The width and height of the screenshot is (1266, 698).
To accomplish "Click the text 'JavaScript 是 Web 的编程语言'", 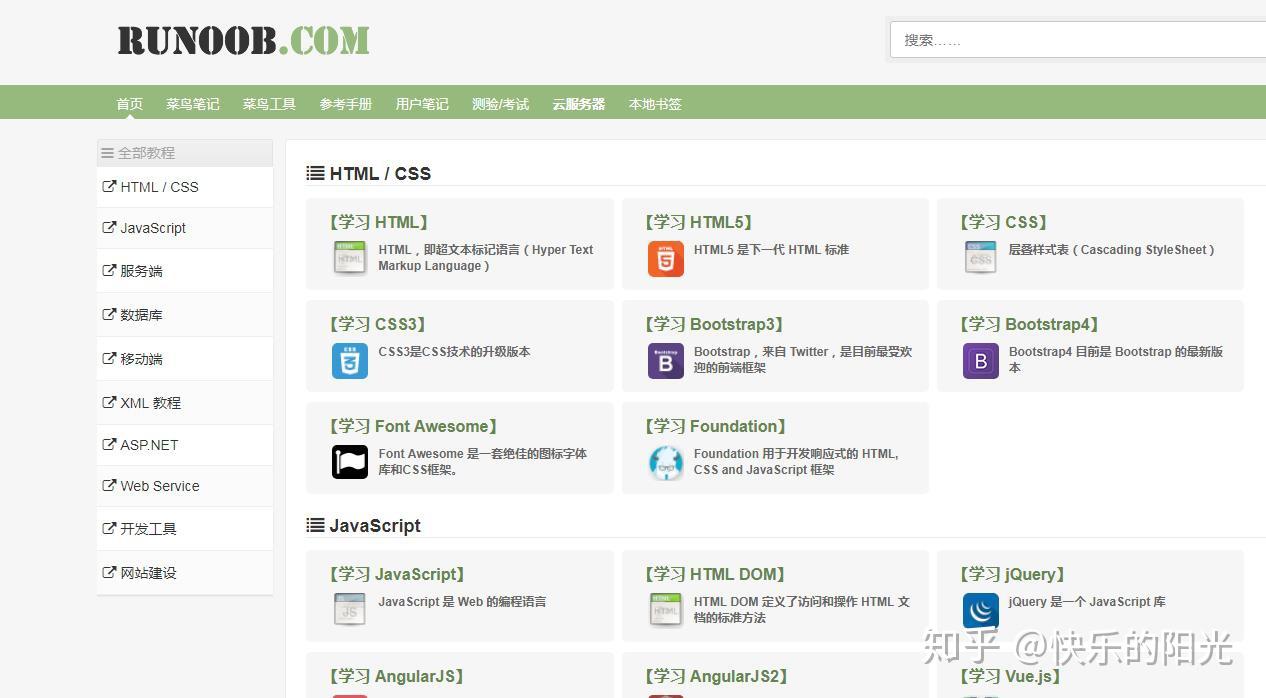I will pyautogui.click(x=462, y=602).
